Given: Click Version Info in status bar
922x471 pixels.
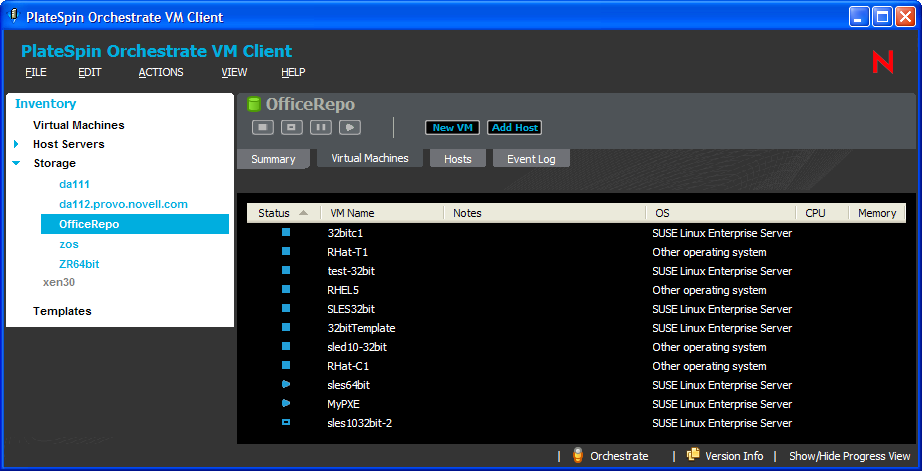Looking at the screenshot, I should tap(734, 456).
